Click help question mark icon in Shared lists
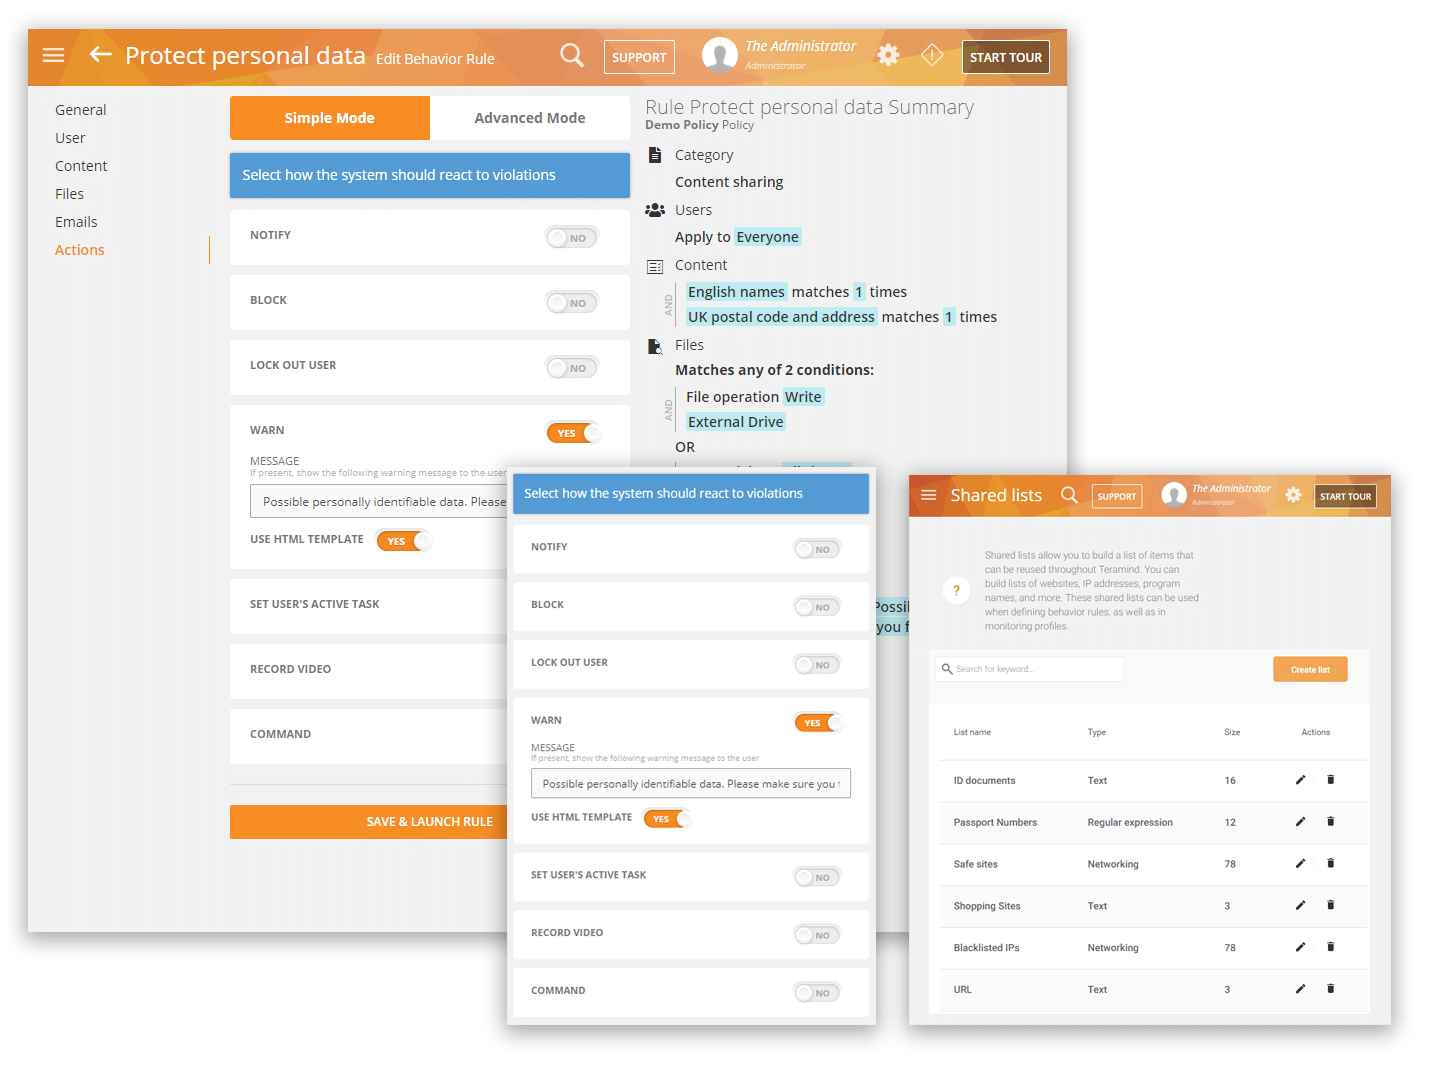The width and height of the screenshot is (1430, 1080). pyautogui.click(x=956, y=590)
